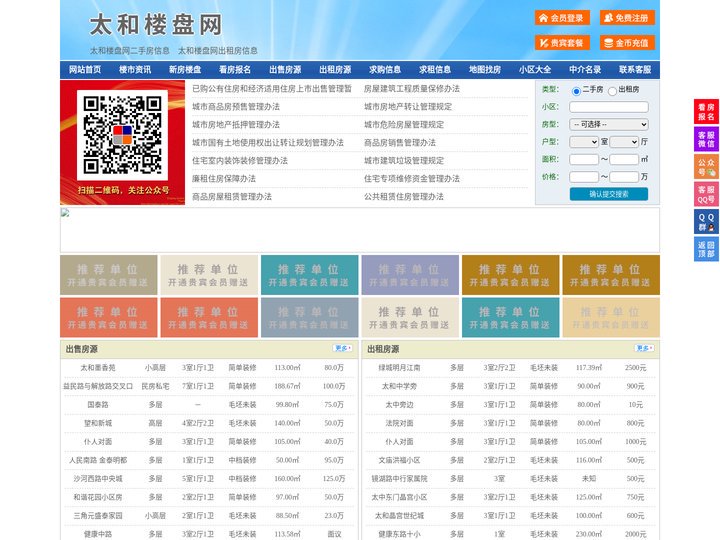Open the 出售房源 navigation menu item
This screenshot has height=540, width=720.
click(285, 70)
